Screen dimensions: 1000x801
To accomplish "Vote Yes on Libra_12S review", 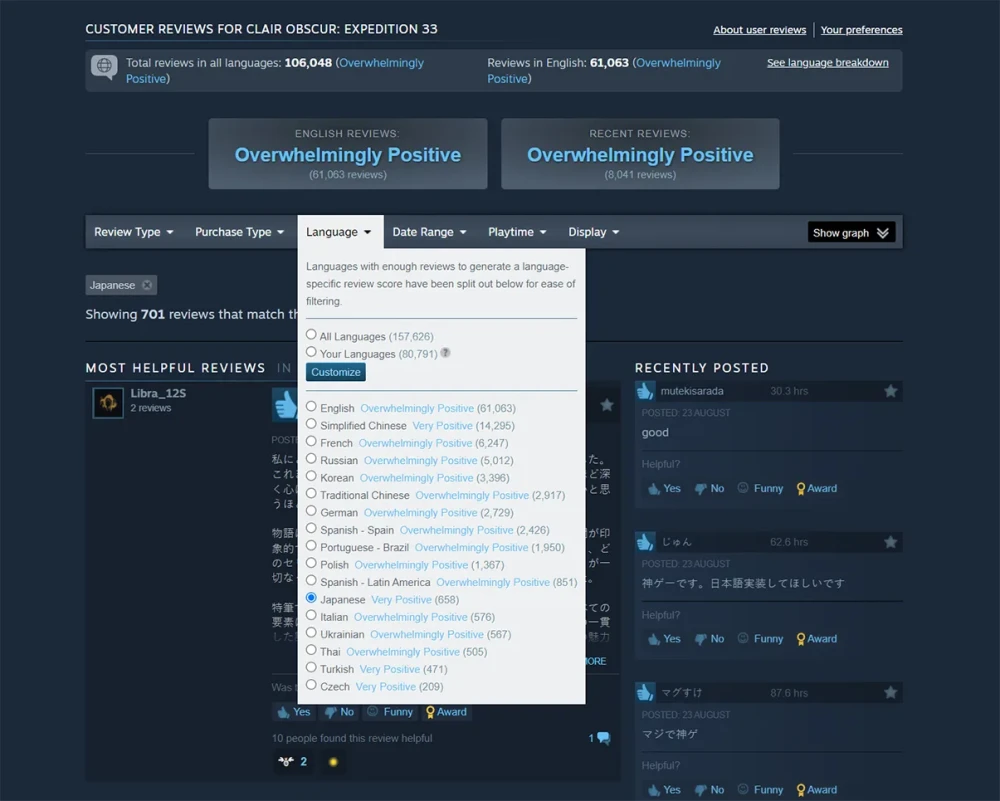I will [294, 712].
